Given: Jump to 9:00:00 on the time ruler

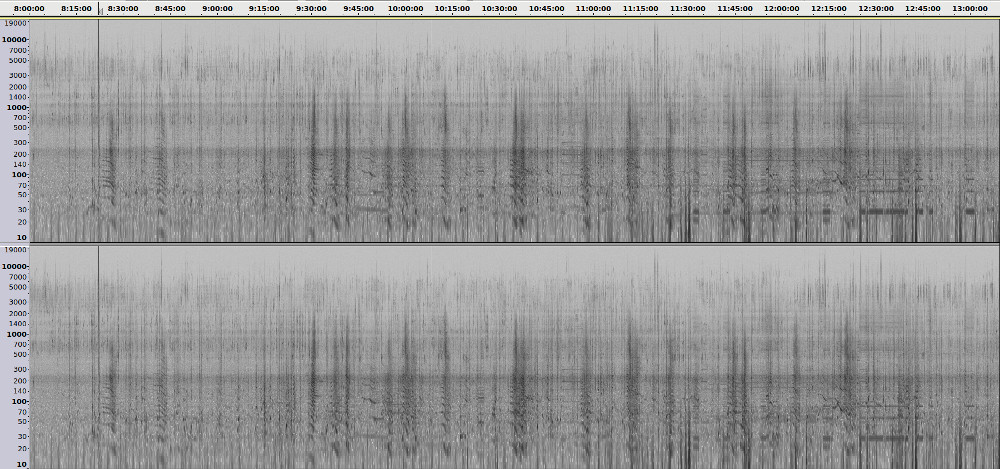Looking at the screenshot, I should click(x=217, y=8).
